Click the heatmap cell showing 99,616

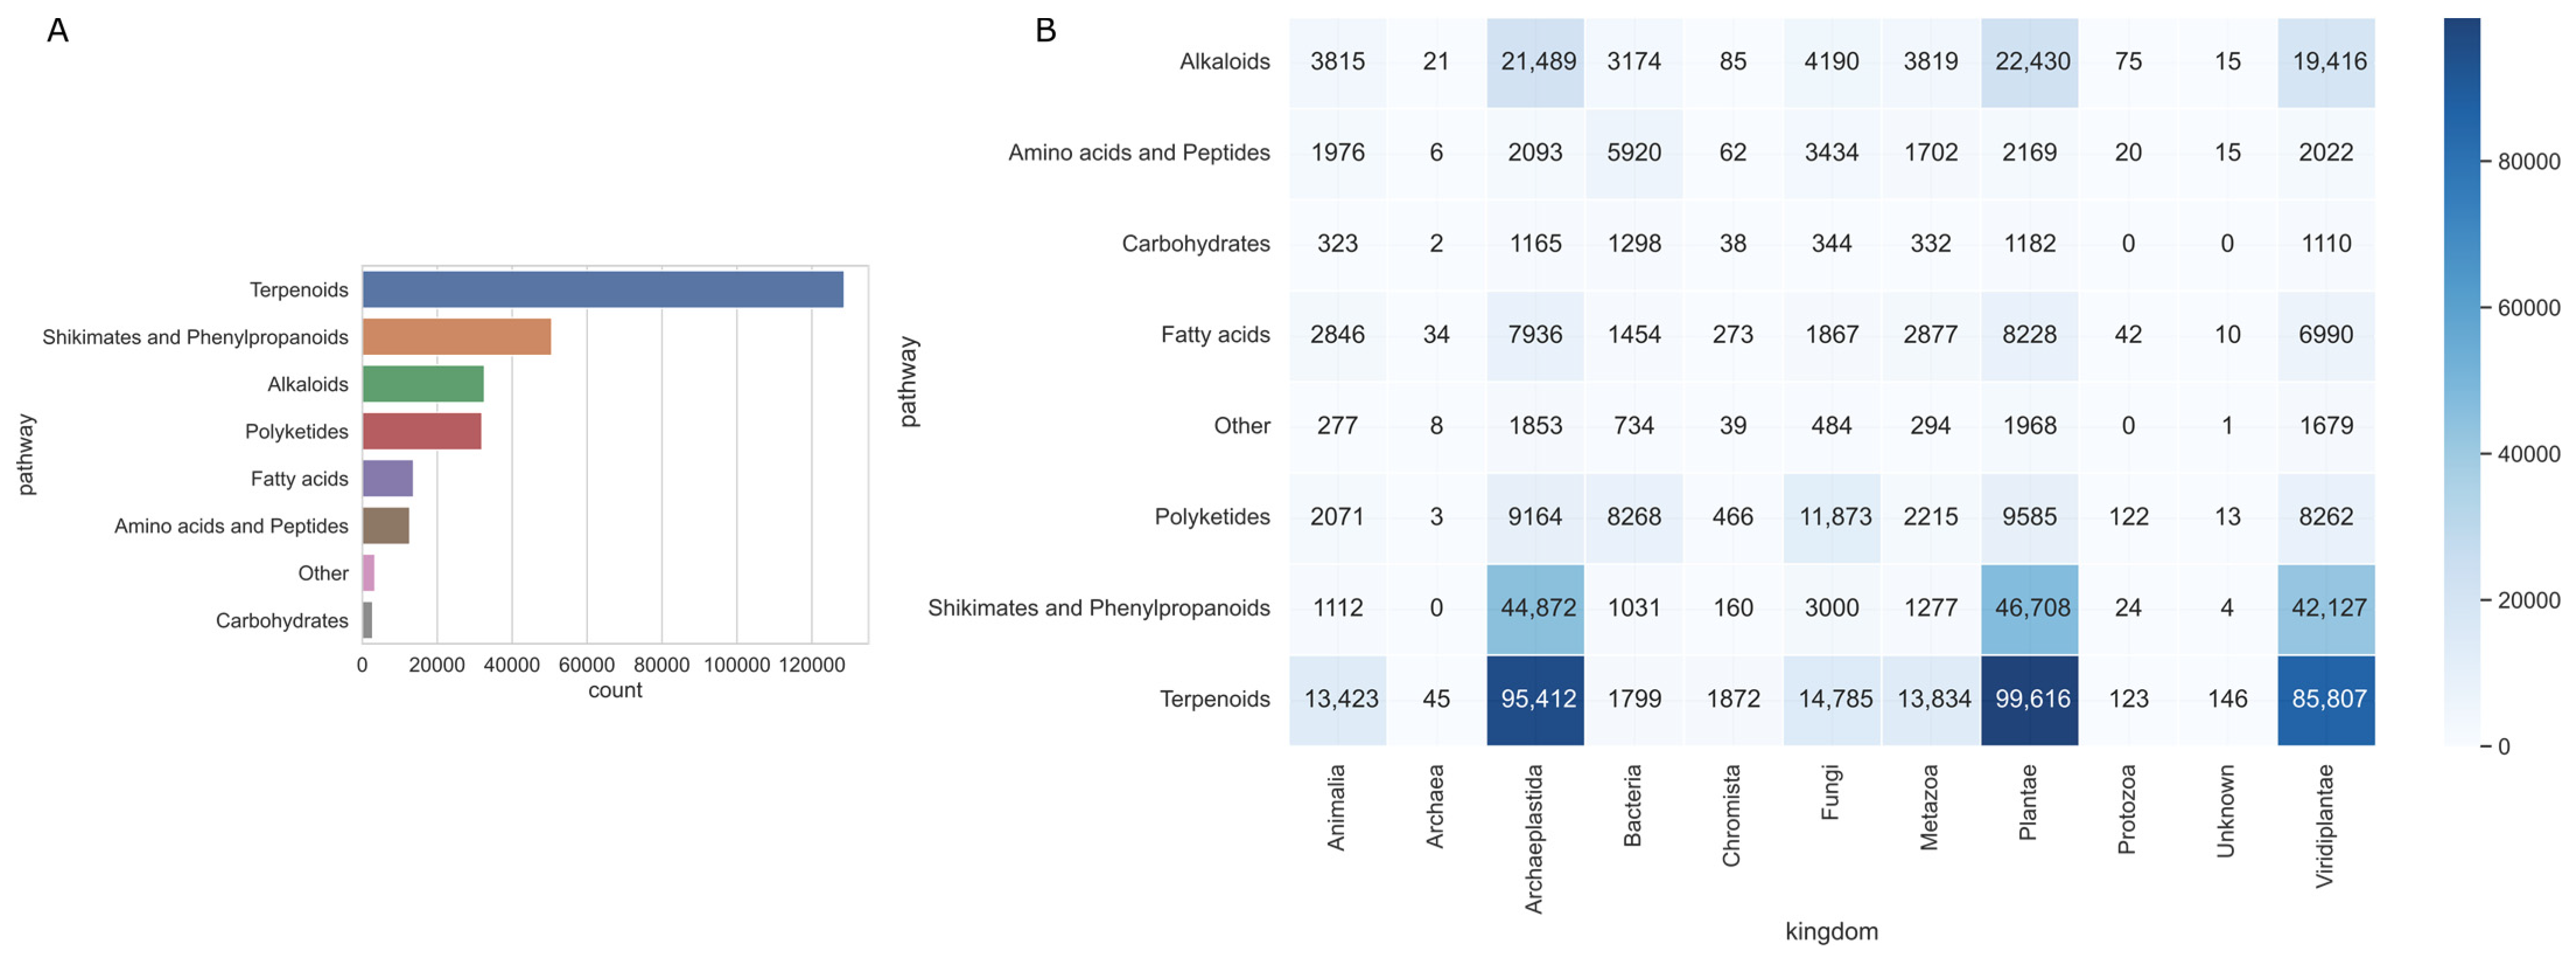point(2029,699)
